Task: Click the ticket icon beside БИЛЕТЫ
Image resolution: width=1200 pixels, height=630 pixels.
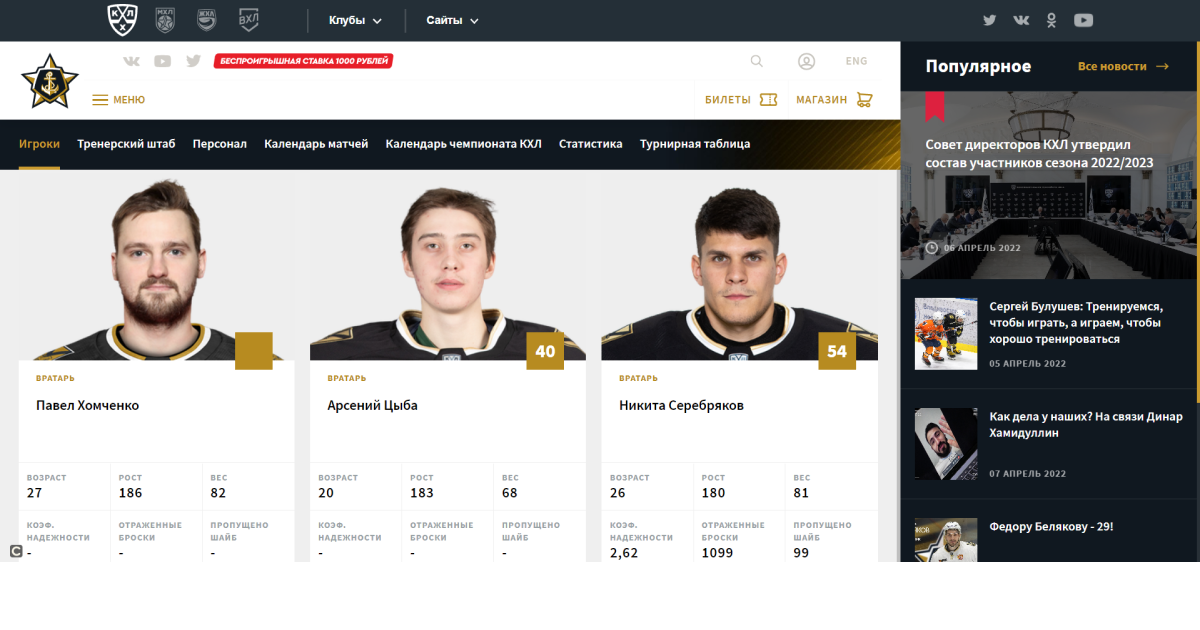Action: click(x=768, y=100)
